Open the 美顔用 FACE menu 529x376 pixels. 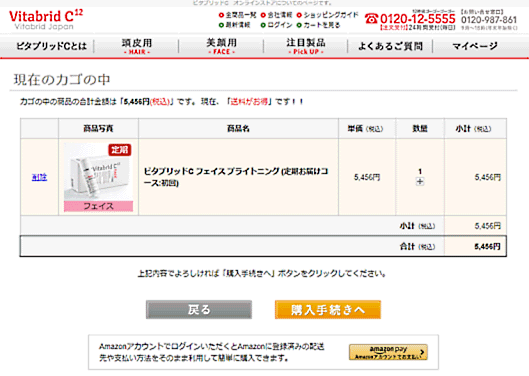coord(221,46)
